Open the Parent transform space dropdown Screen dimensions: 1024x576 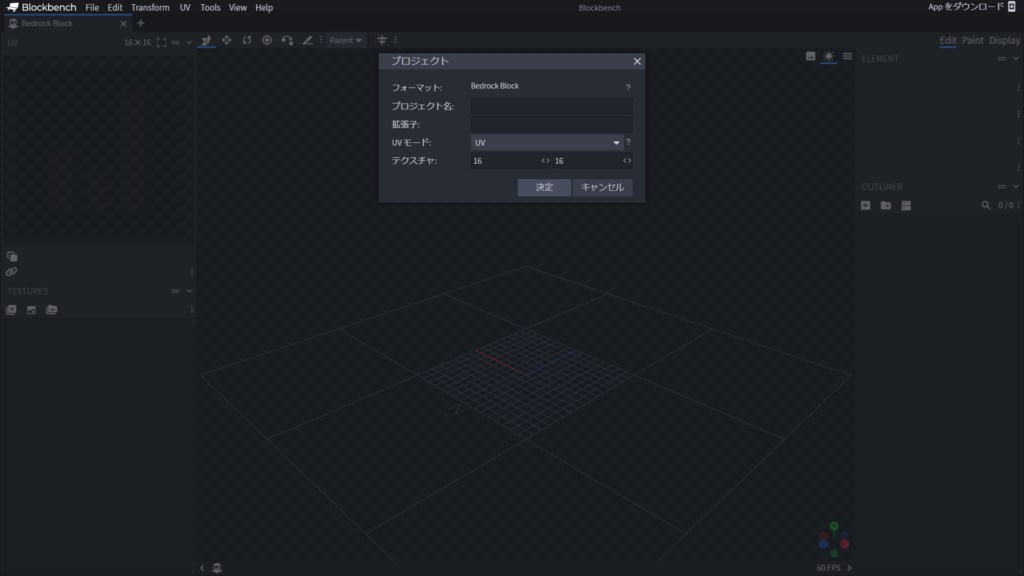[x=346, y=40]
